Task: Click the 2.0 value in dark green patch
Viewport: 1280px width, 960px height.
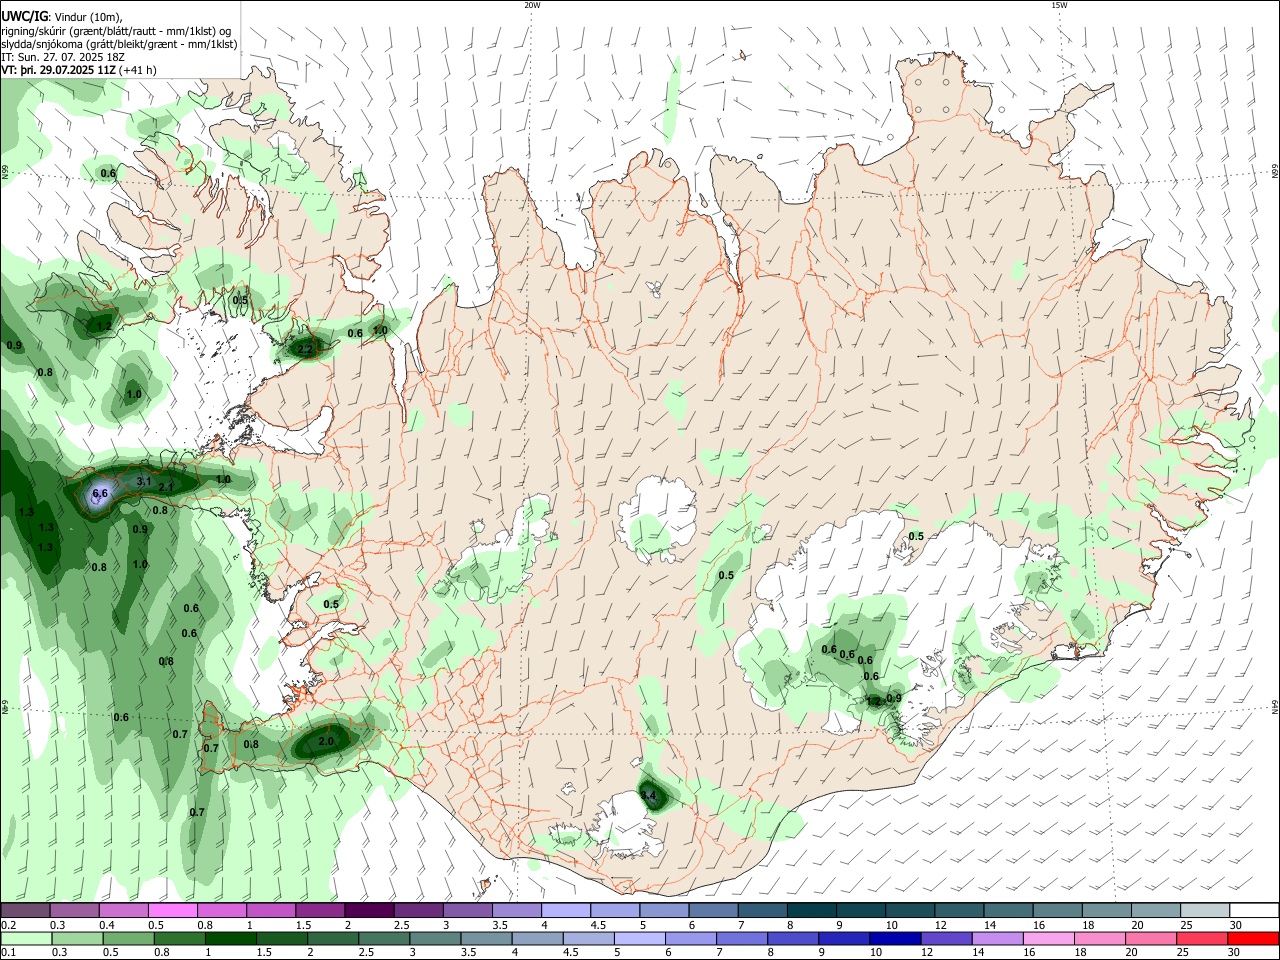Action: coord(326,742)
